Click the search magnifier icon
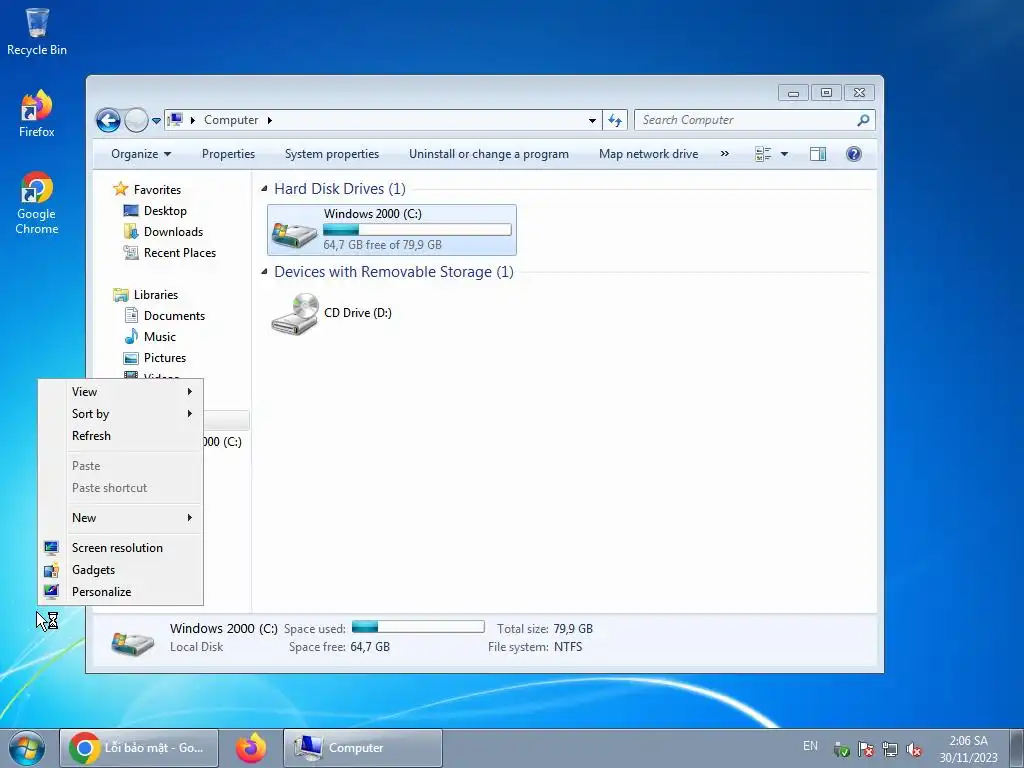1024x768 pixels. click(863, 120)
